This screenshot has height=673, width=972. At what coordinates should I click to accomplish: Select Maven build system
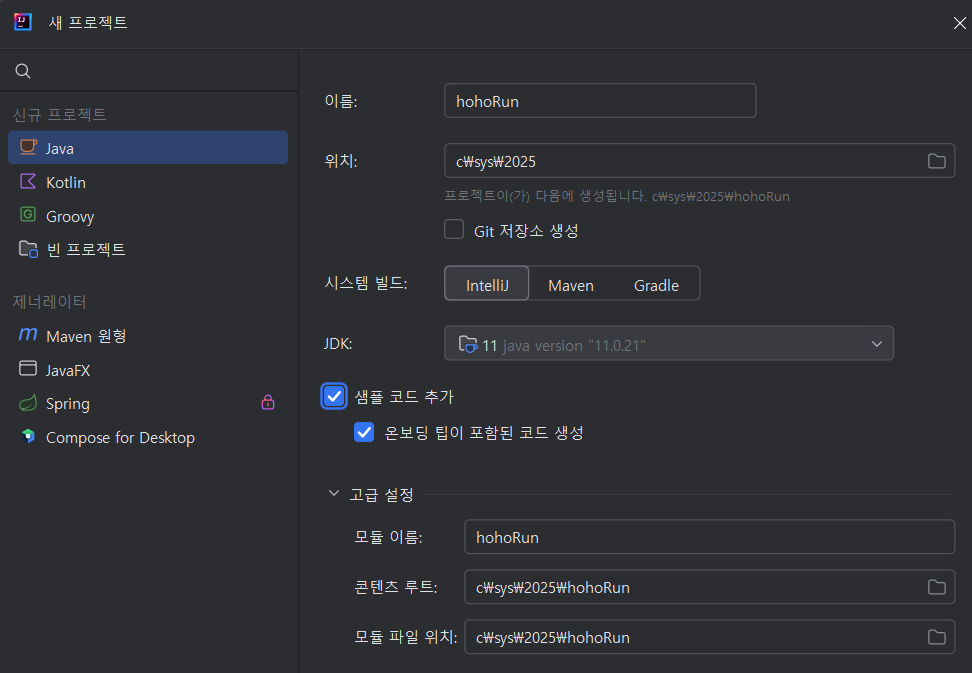click(x=571, y=285)
